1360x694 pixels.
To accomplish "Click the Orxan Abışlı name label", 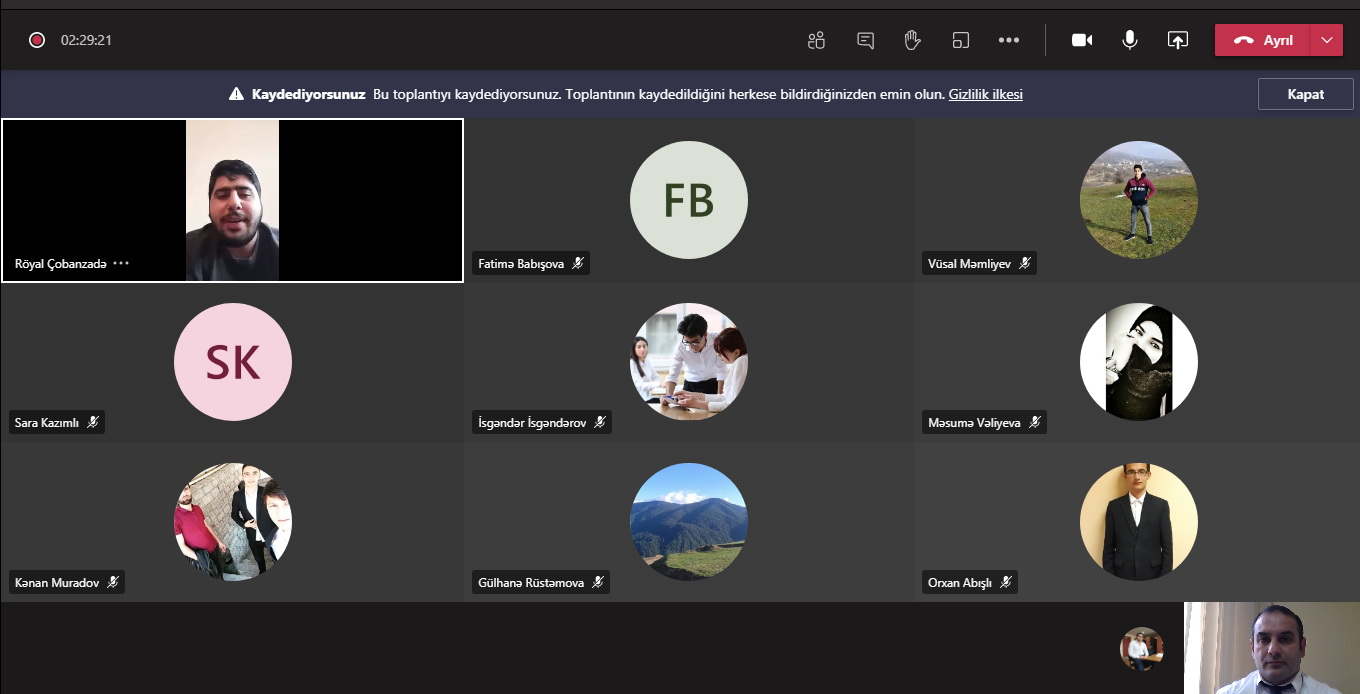I will [960, 582].
